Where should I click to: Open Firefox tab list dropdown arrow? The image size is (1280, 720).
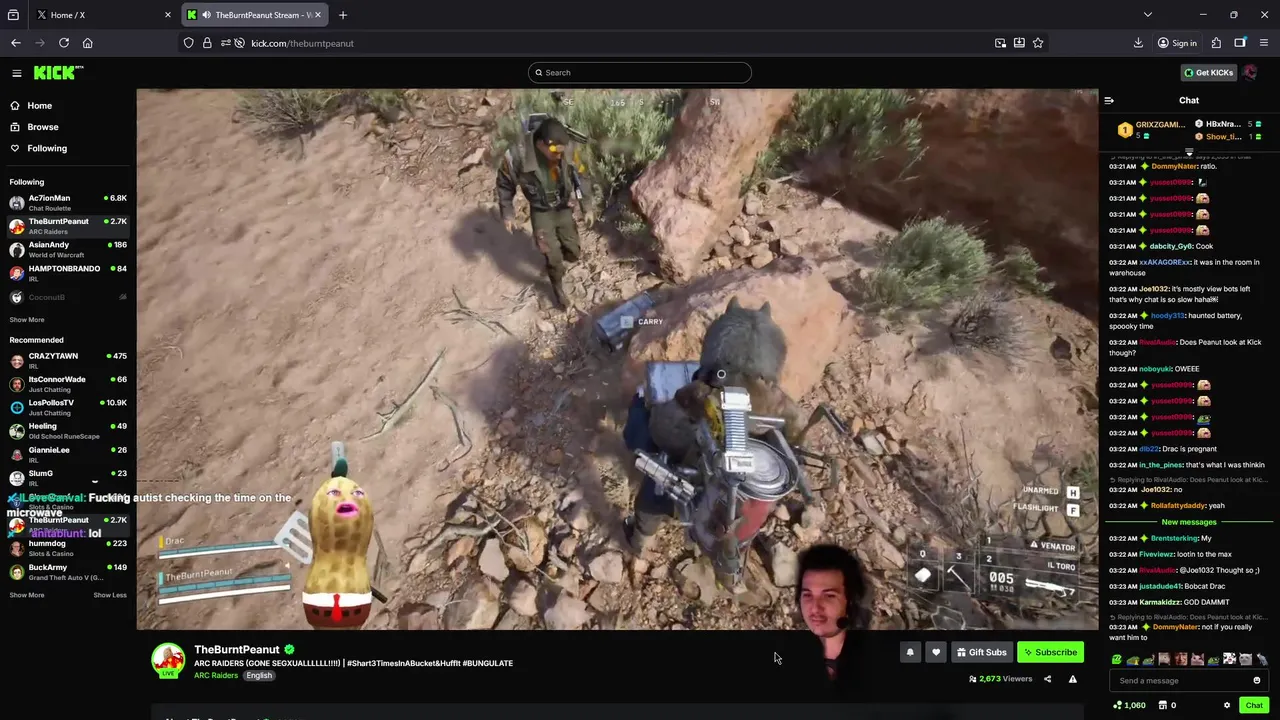(1148, 15)
